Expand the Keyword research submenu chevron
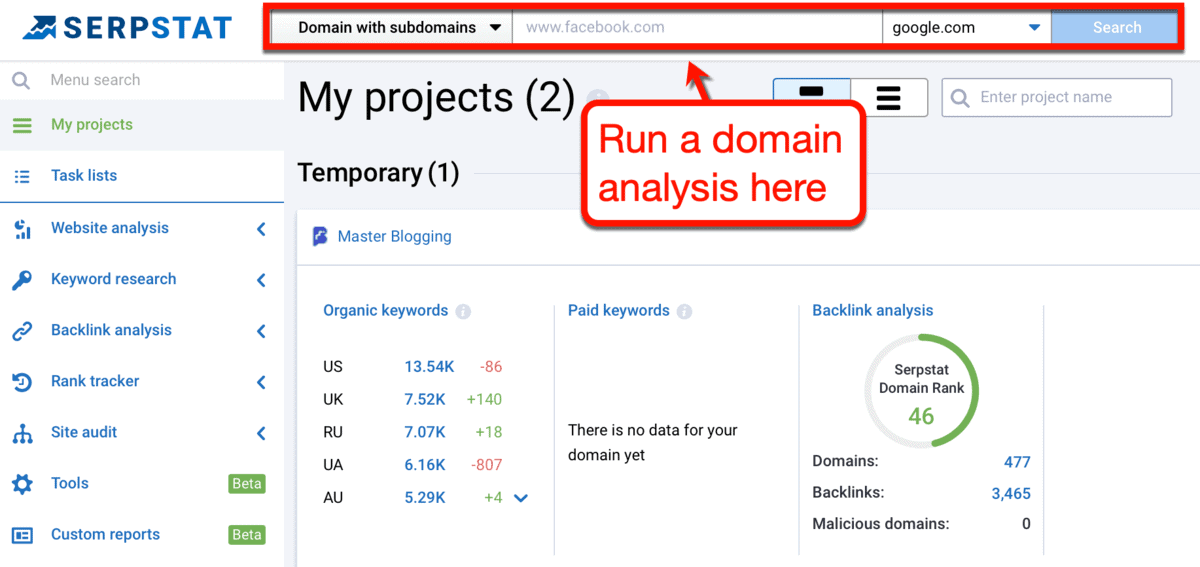Screen dimensions: 1200x567 coord(262,280)
